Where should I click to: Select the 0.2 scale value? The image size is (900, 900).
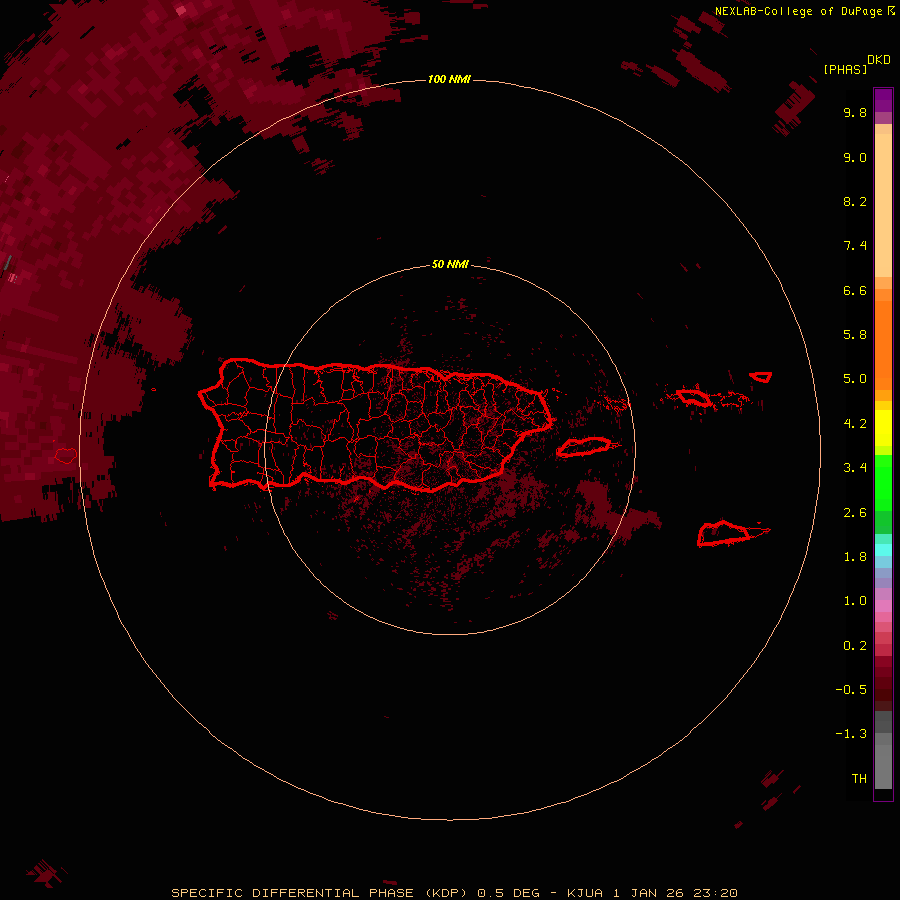click(855, 646)
